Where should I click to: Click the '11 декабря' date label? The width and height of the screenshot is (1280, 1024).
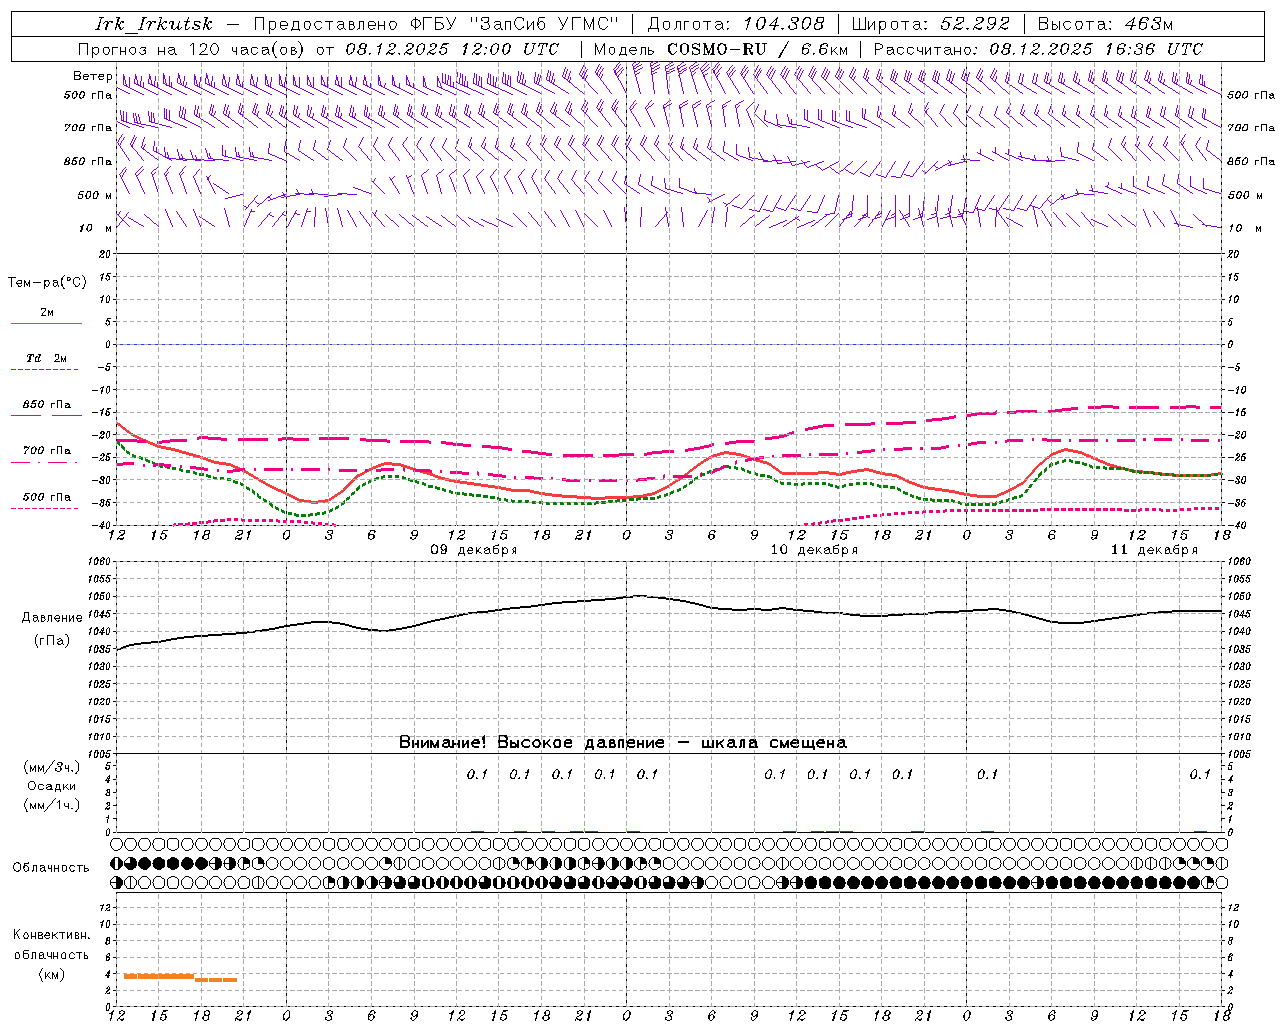[1154, 550]
